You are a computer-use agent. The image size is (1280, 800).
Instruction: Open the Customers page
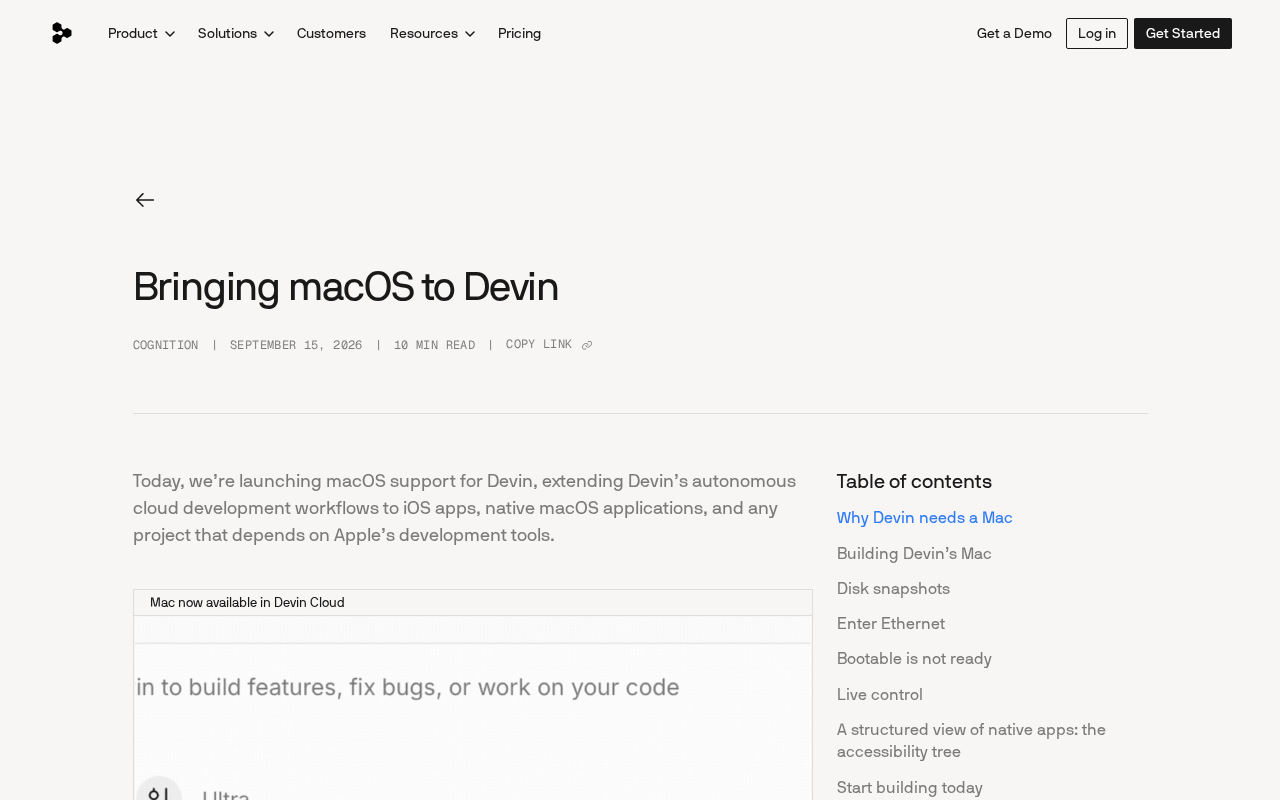(331, 33)
